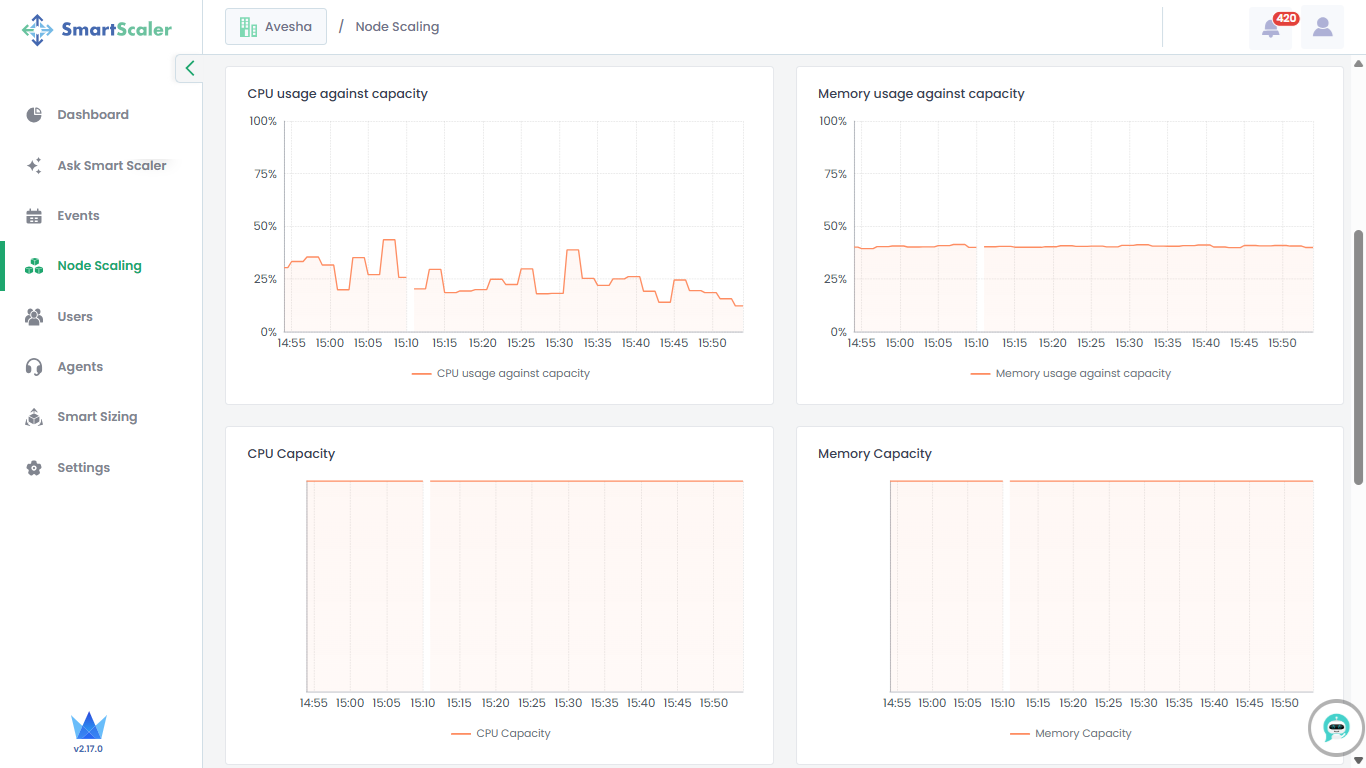Click the Users group icon
The height and width of the screenshot is (768, 1366).
tap(34, 317)
